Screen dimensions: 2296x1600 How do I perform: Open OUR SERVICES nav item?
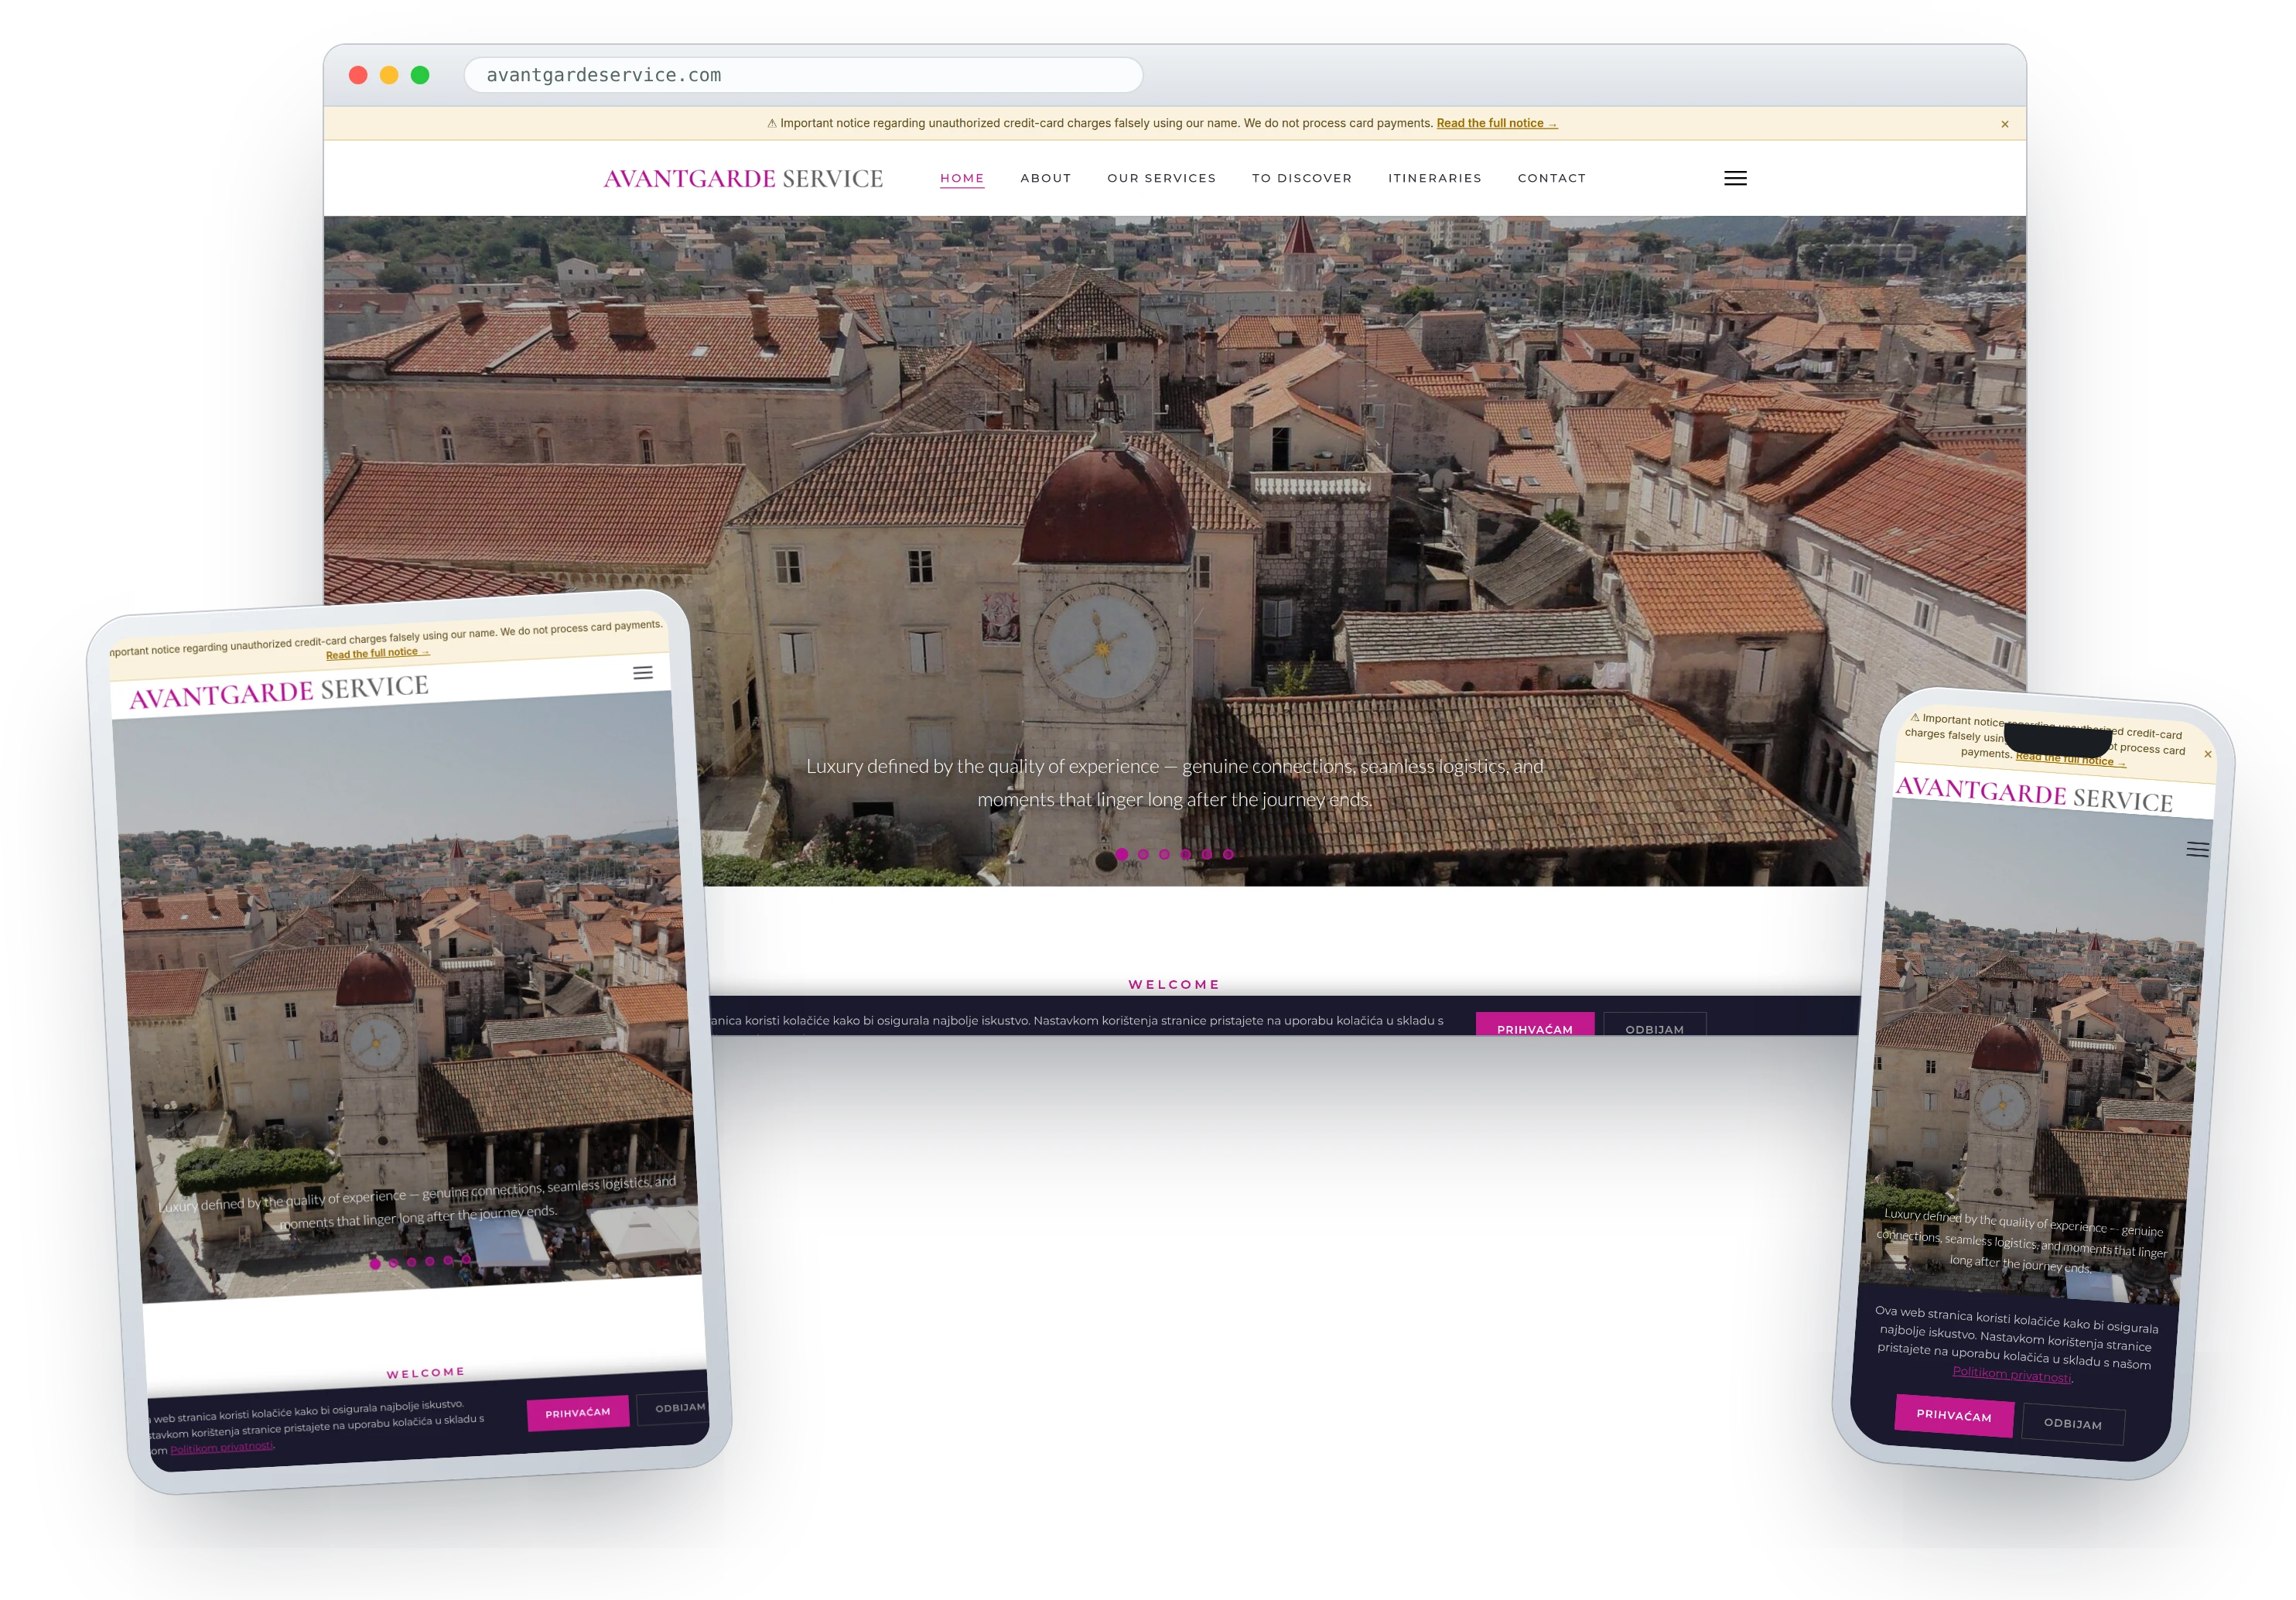pos(1161,178)
